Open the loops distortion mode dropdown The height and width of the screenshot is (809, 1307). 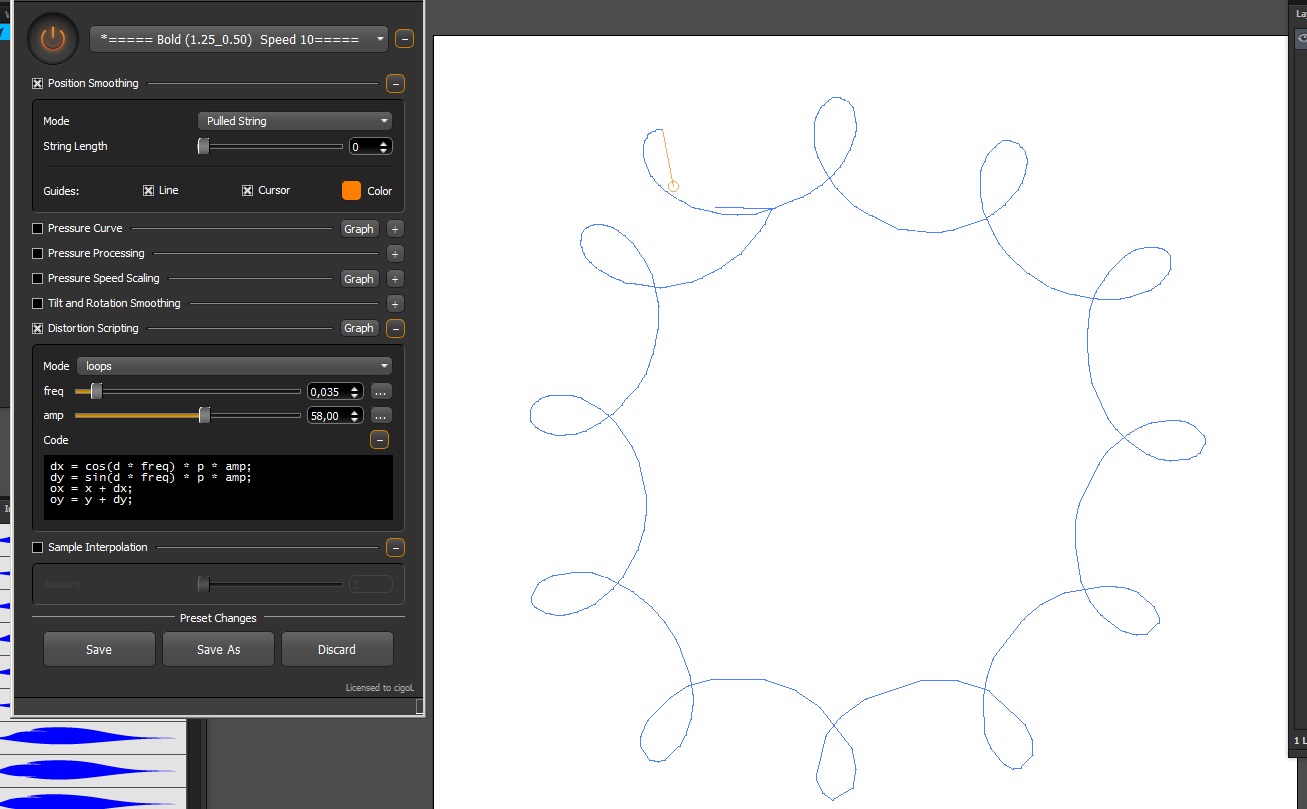(x=234, y=366)
